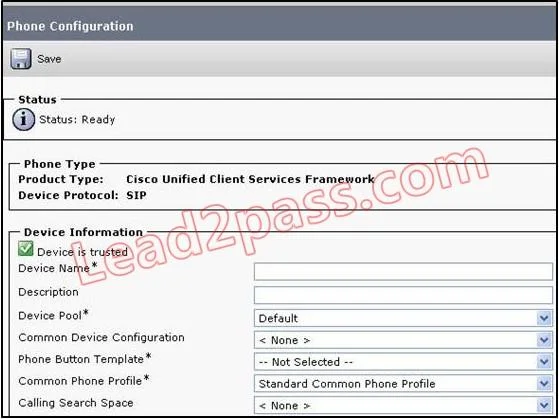Screen dimensions: 559x419
Task: Click the 'Phone Type' section heading
Action: coord(60,164)
